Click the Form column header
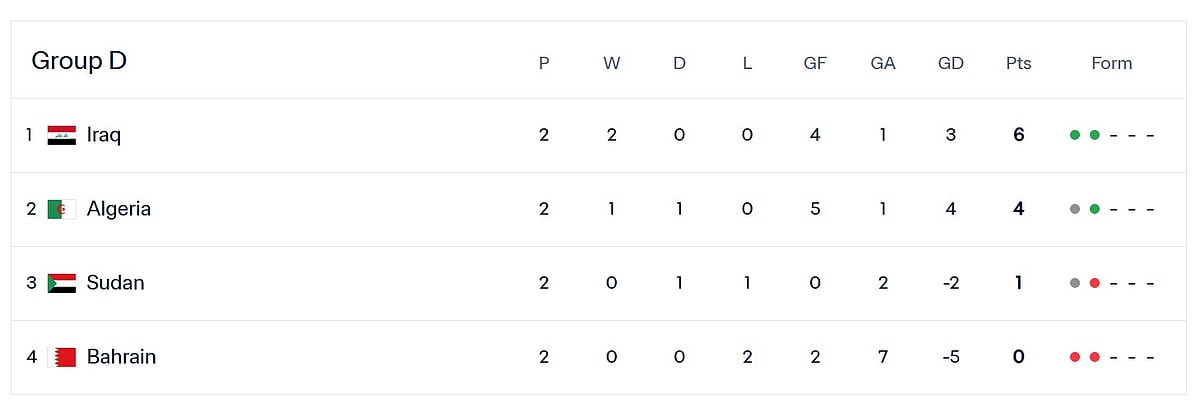Image resolution: width=1200 pixels, height=403 pixels. [1112, 63]
